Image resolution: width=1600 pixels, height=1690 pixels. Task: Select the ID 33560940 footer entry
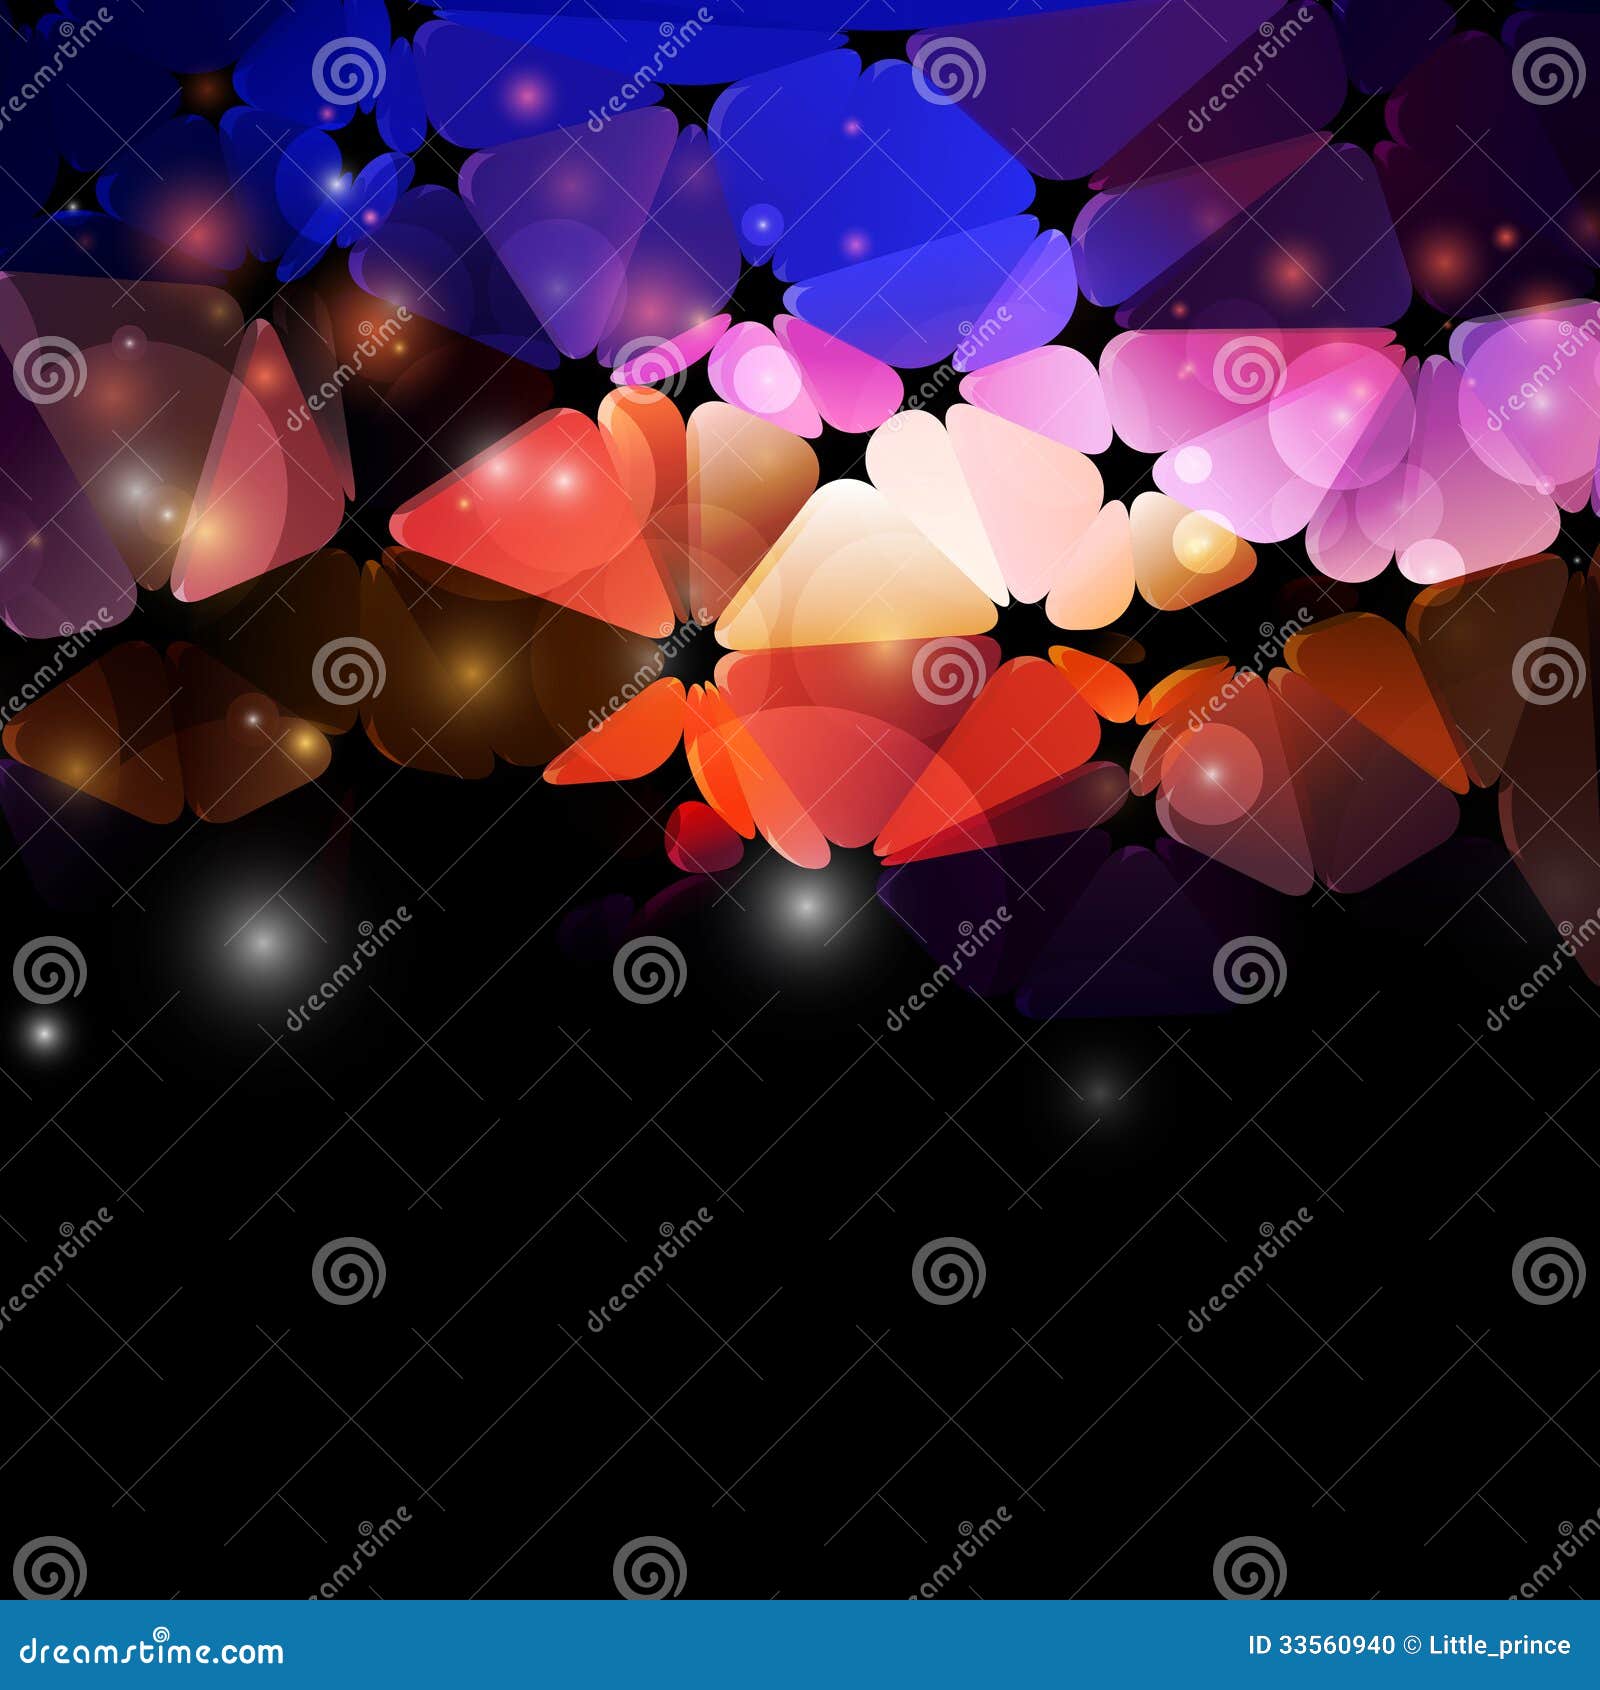click(1320, 1645)
